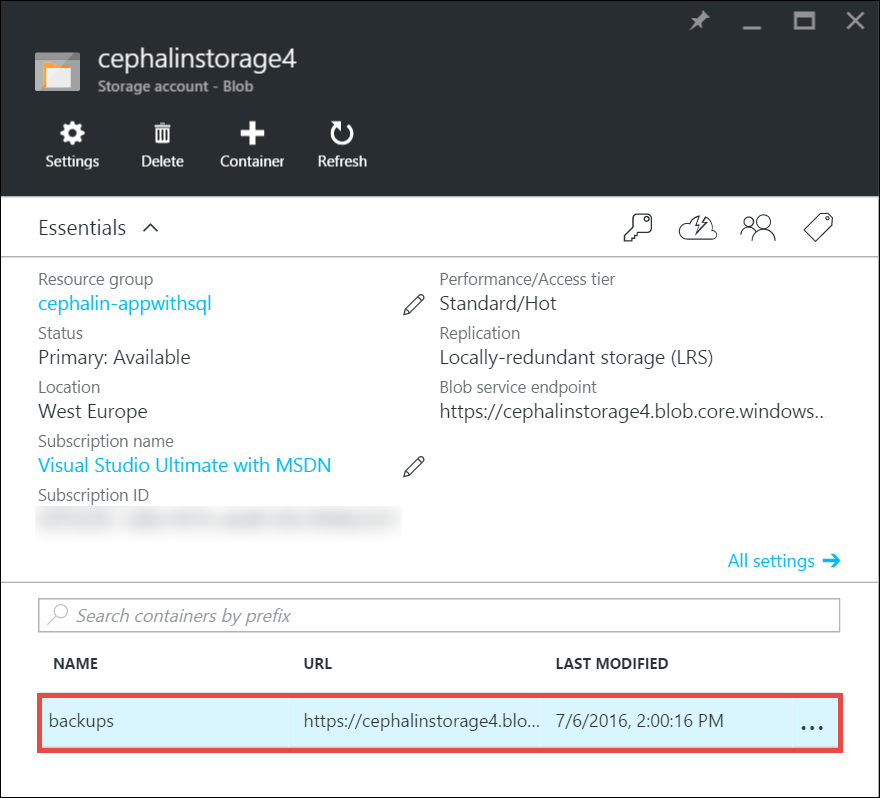Click the tags icon in Essentials
Viewport: 880px width, 798px height.
[819, 228]
